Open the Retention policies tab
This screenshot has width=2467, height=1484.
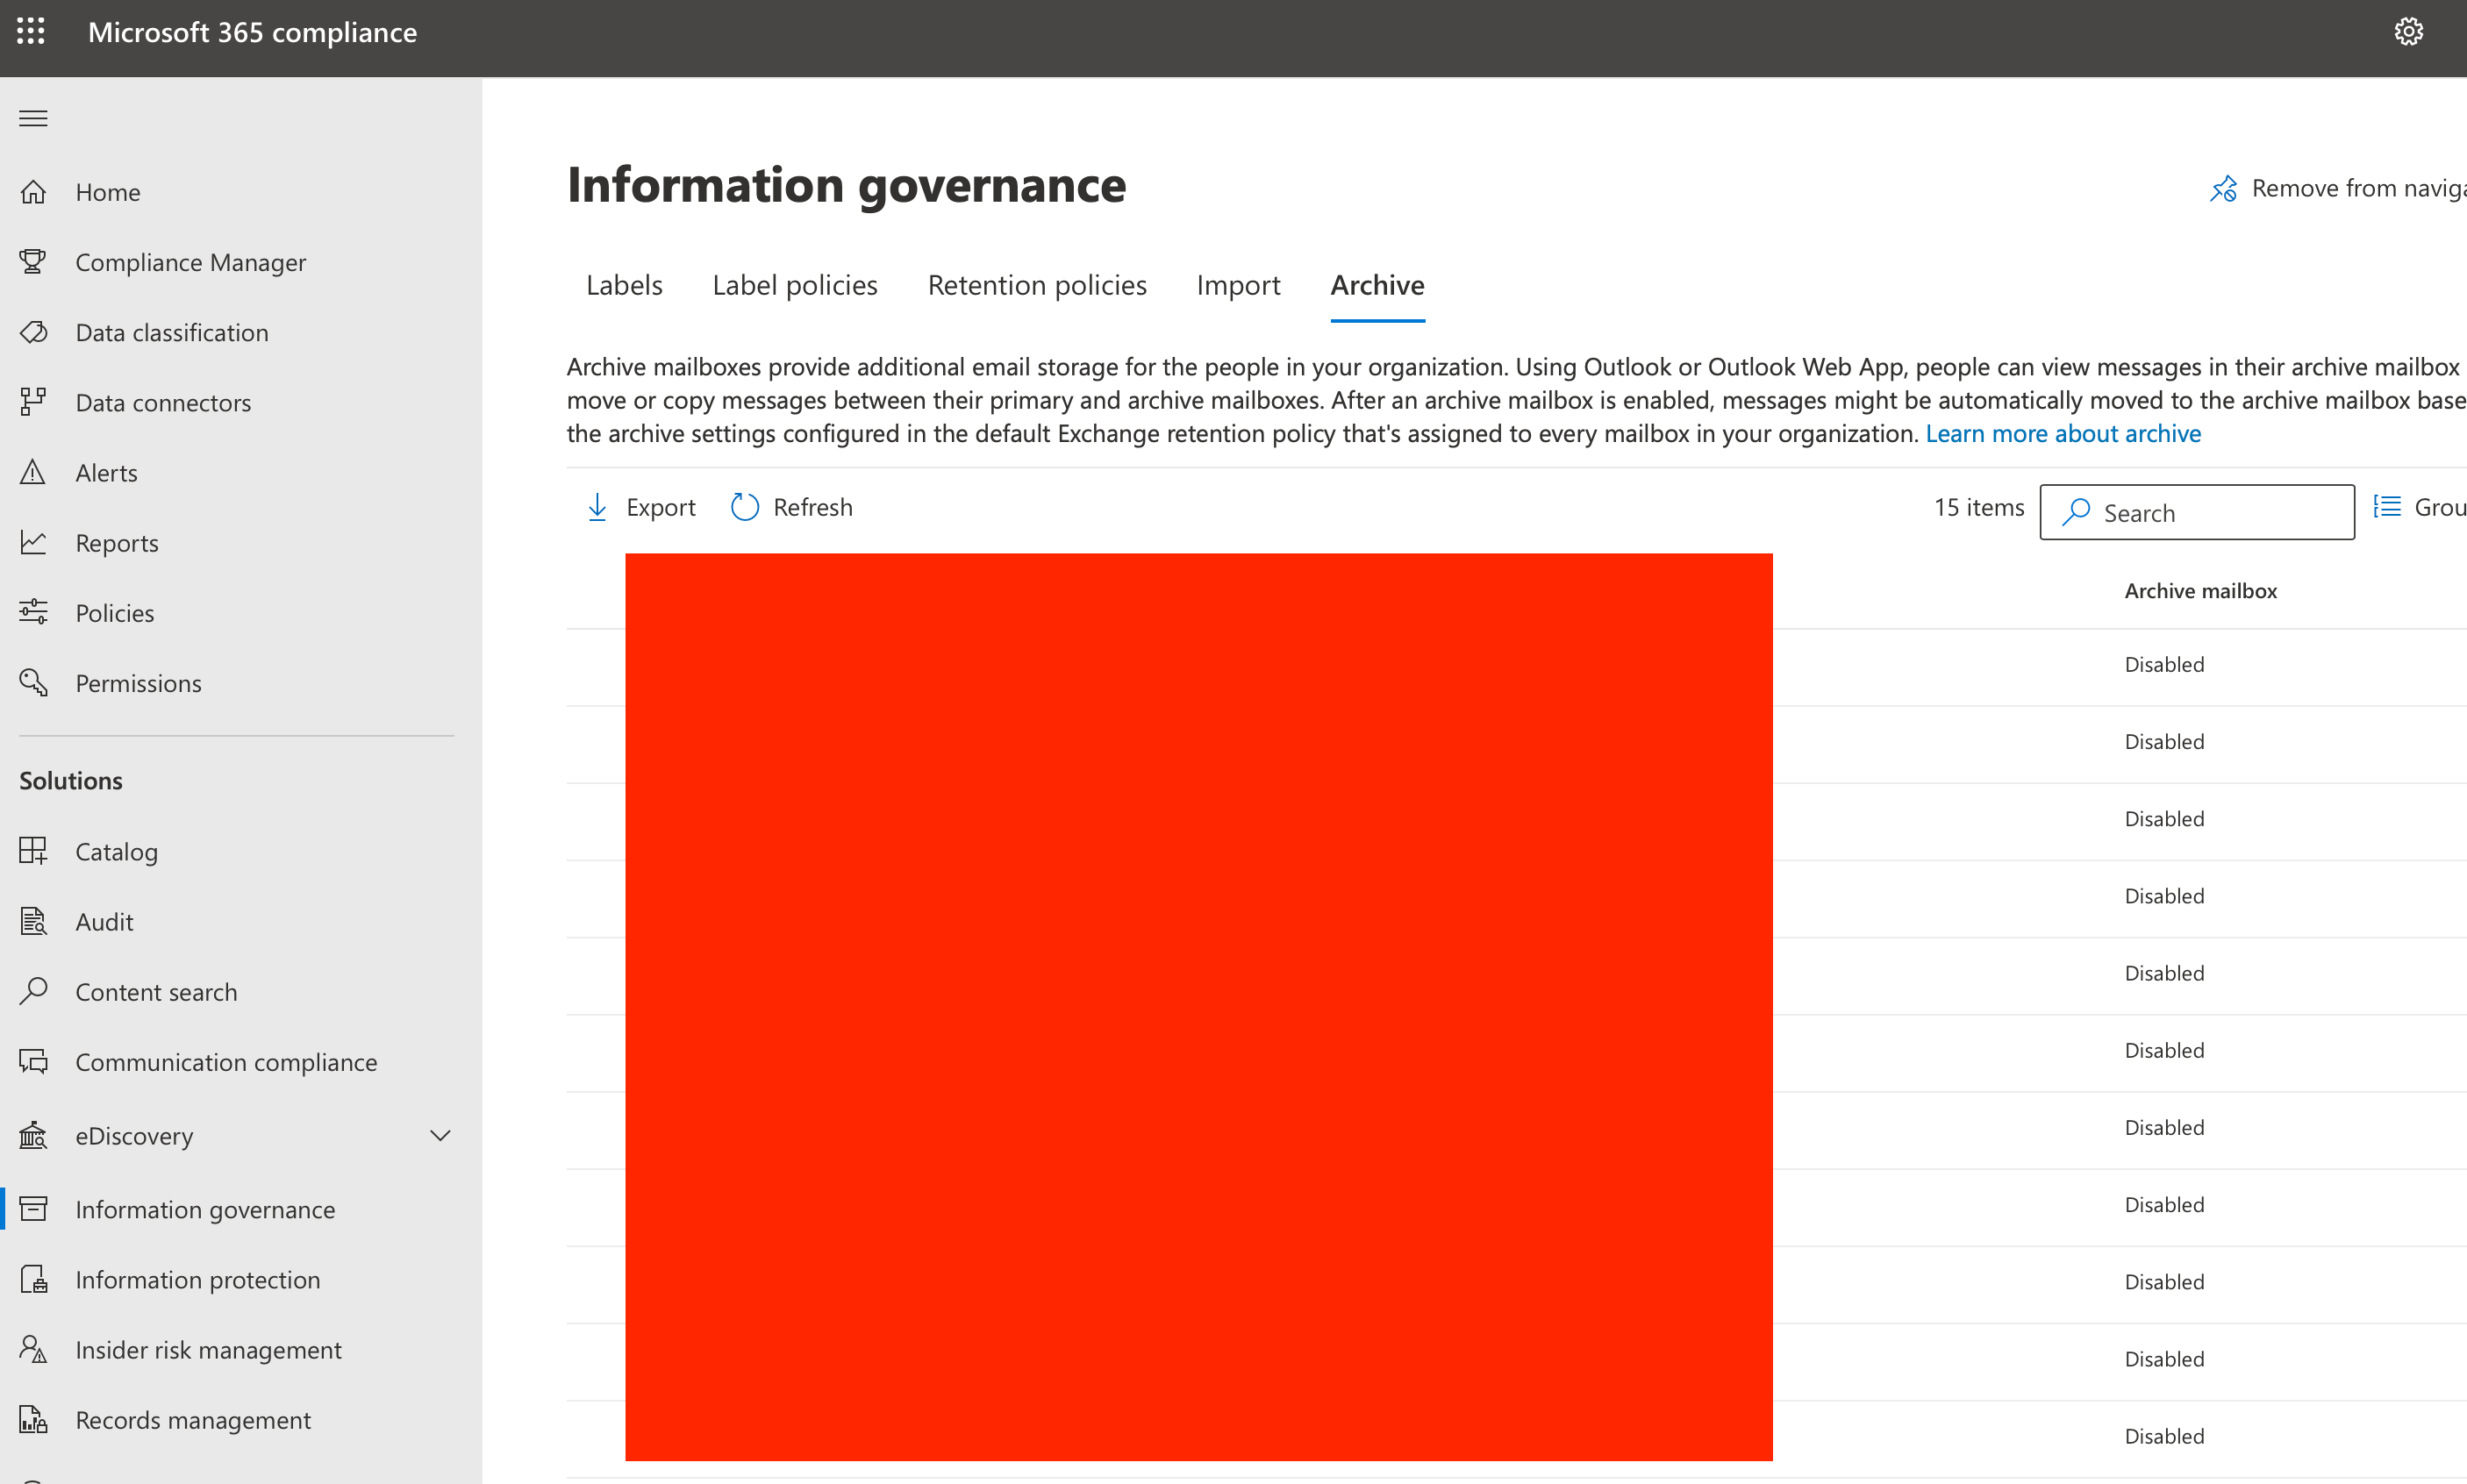point(1037,286)
